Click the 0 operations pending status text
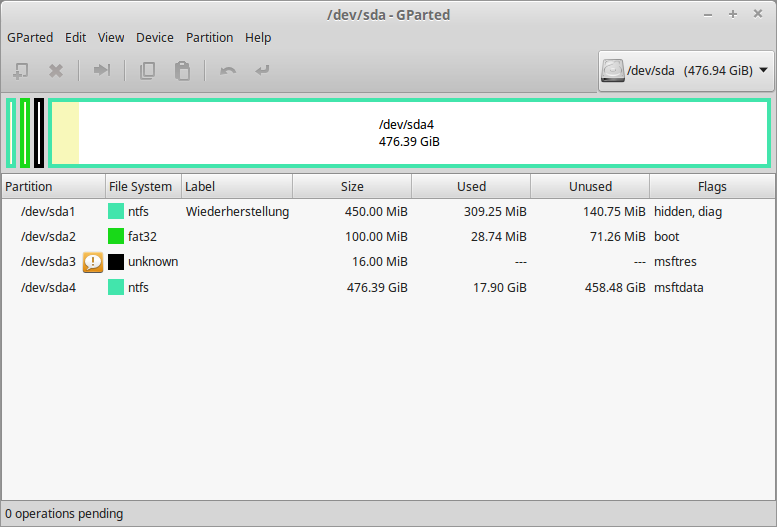The width and height of the screenshot is (777, 527). pos(64,514)
